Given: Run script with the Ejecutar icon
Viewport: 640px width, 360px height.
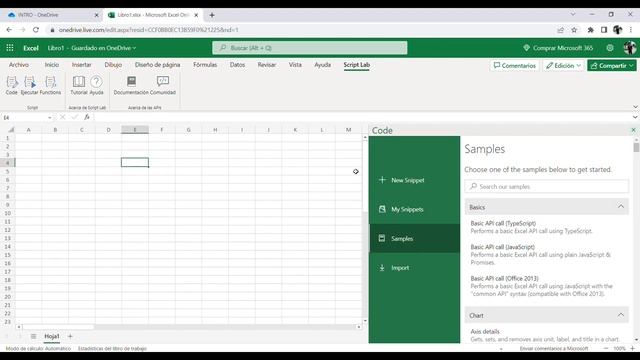Looking at the screenshot, I should (29, 85).
